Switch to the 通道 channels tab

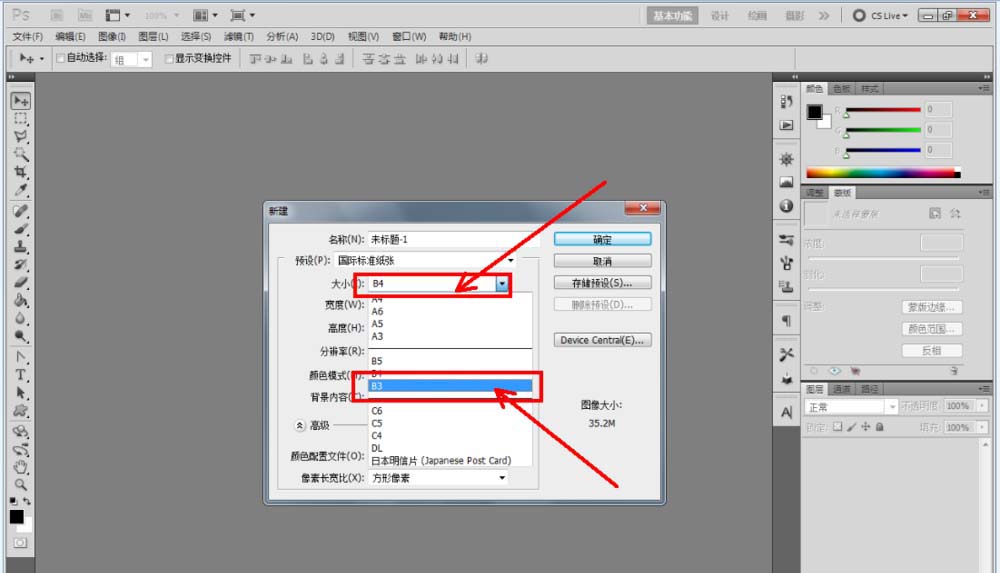tap(841, 389)
